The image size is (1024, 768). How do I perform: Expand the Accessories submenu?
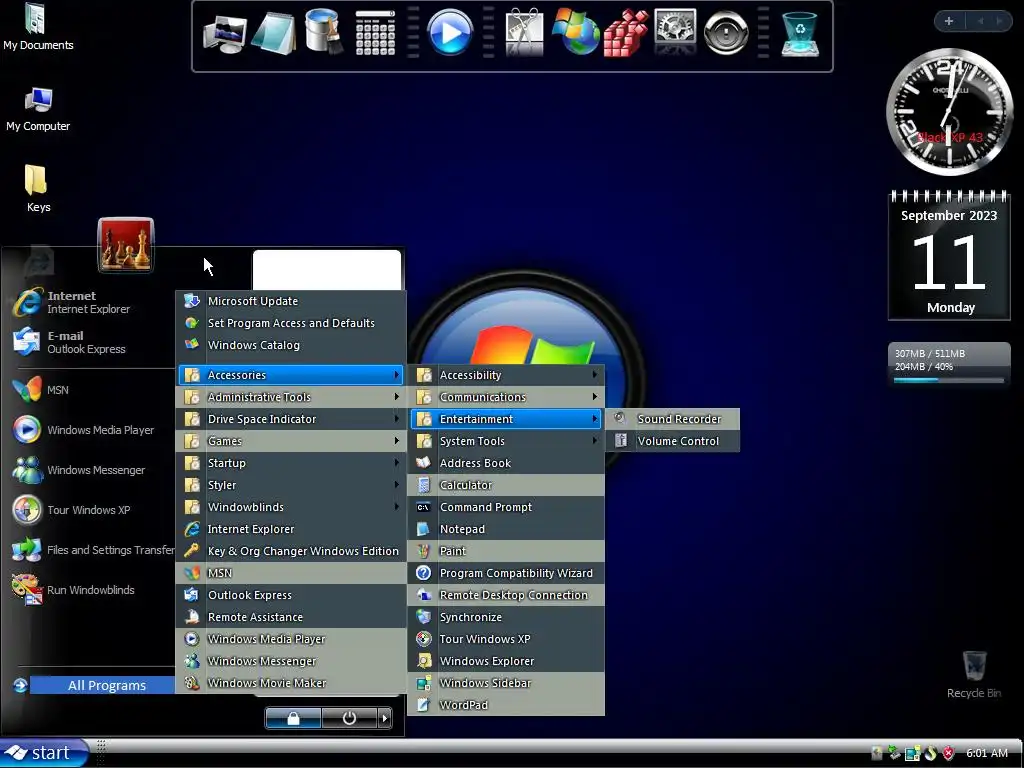coord(291,375)
